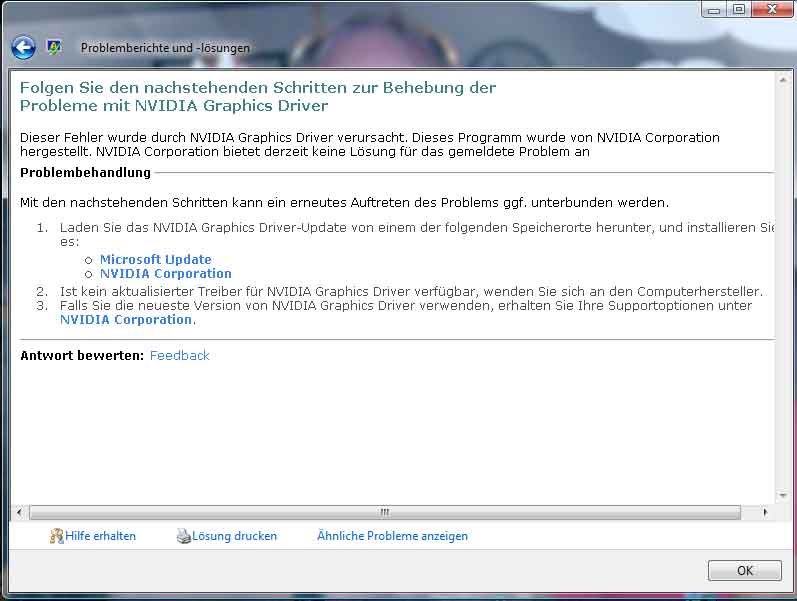
Task: Click the Antwort bewerten label
Action: (82, 355)
